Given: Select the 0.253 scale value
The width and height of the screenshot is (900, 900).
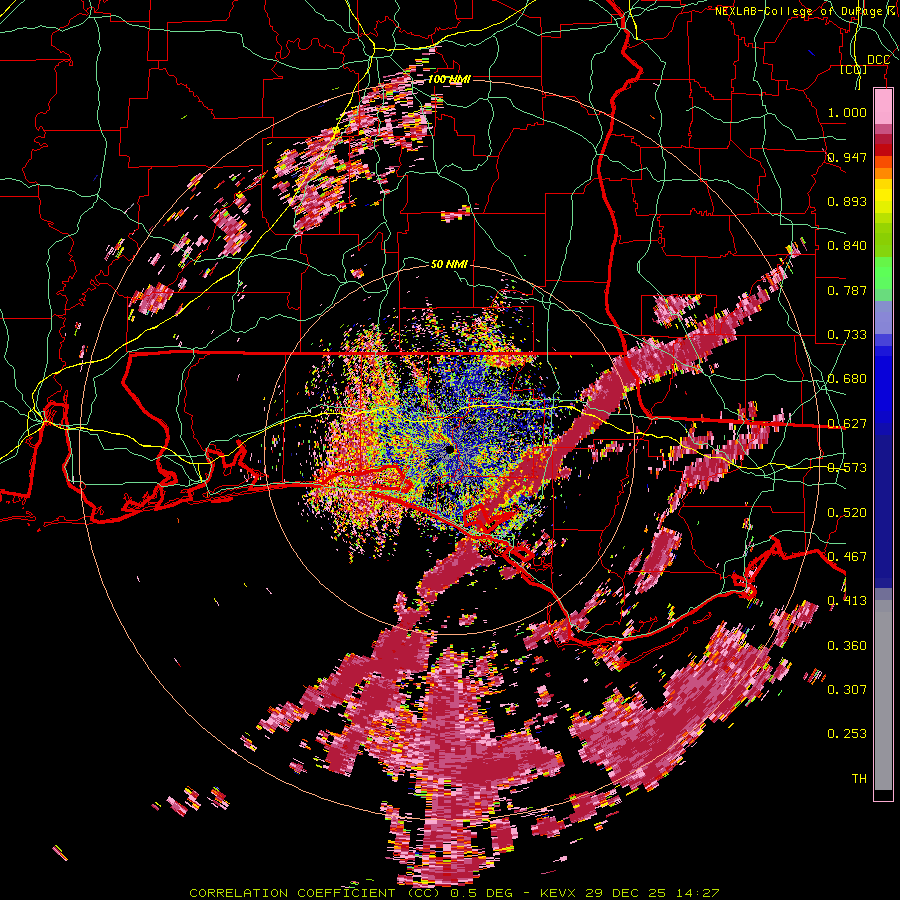Looking at the screenshot, I should [847, 734].
